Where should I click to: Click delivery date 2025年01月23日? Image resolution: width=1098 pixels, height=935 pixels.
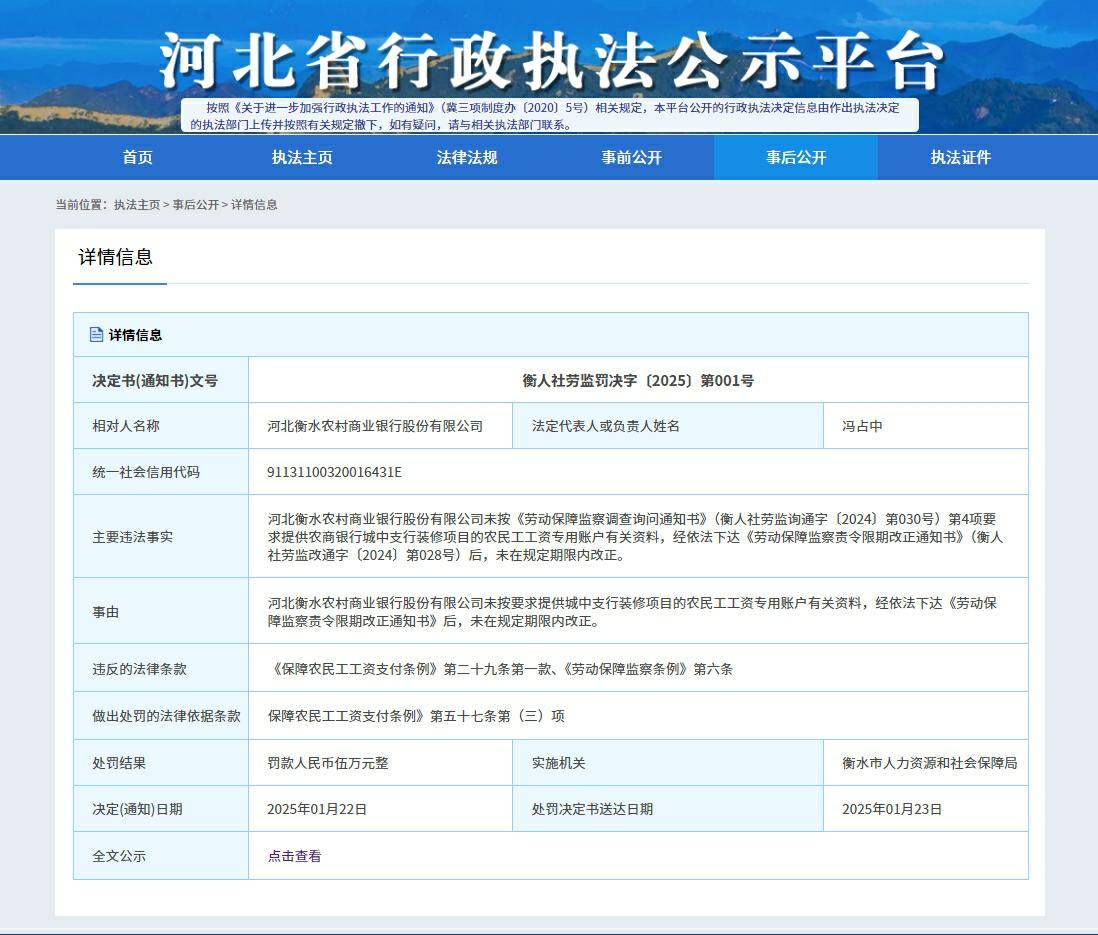pos(891,809)
